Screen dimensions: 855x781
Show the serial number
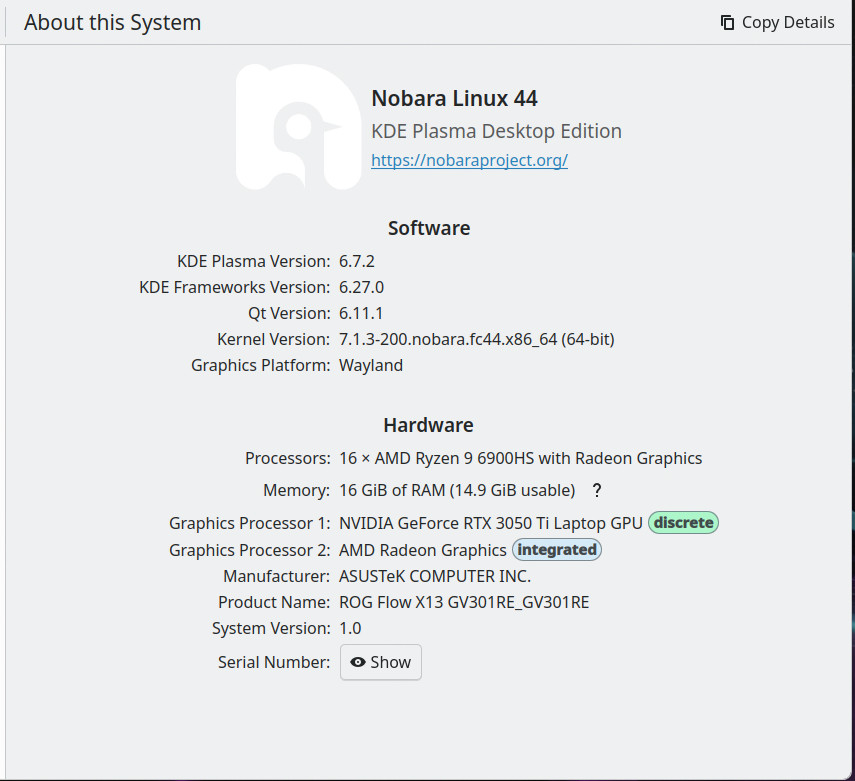pos(381,662)
